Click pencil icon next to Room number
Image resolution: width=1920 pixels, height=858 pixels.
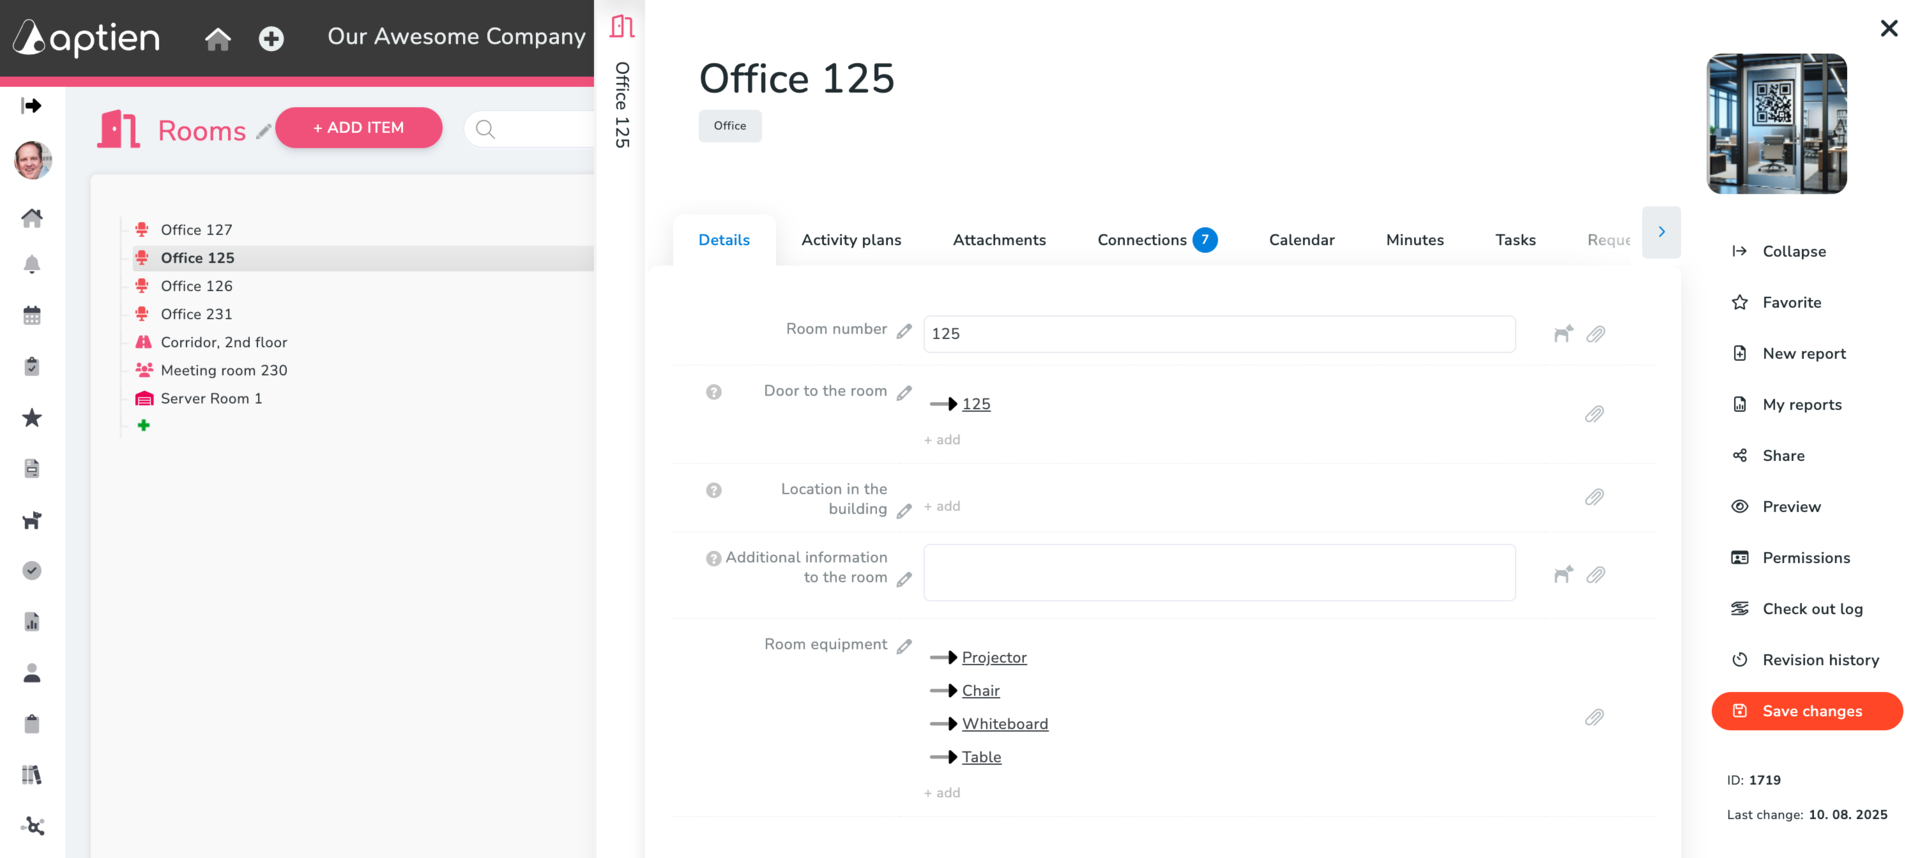pos(904,331)
